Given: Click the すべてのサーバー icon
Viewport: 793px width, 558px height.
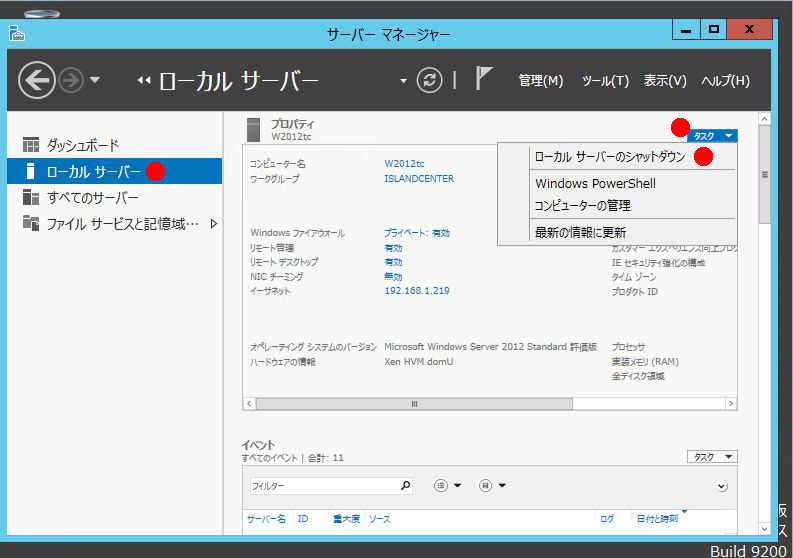Looking at the screenshot, I should pos(31,197).
